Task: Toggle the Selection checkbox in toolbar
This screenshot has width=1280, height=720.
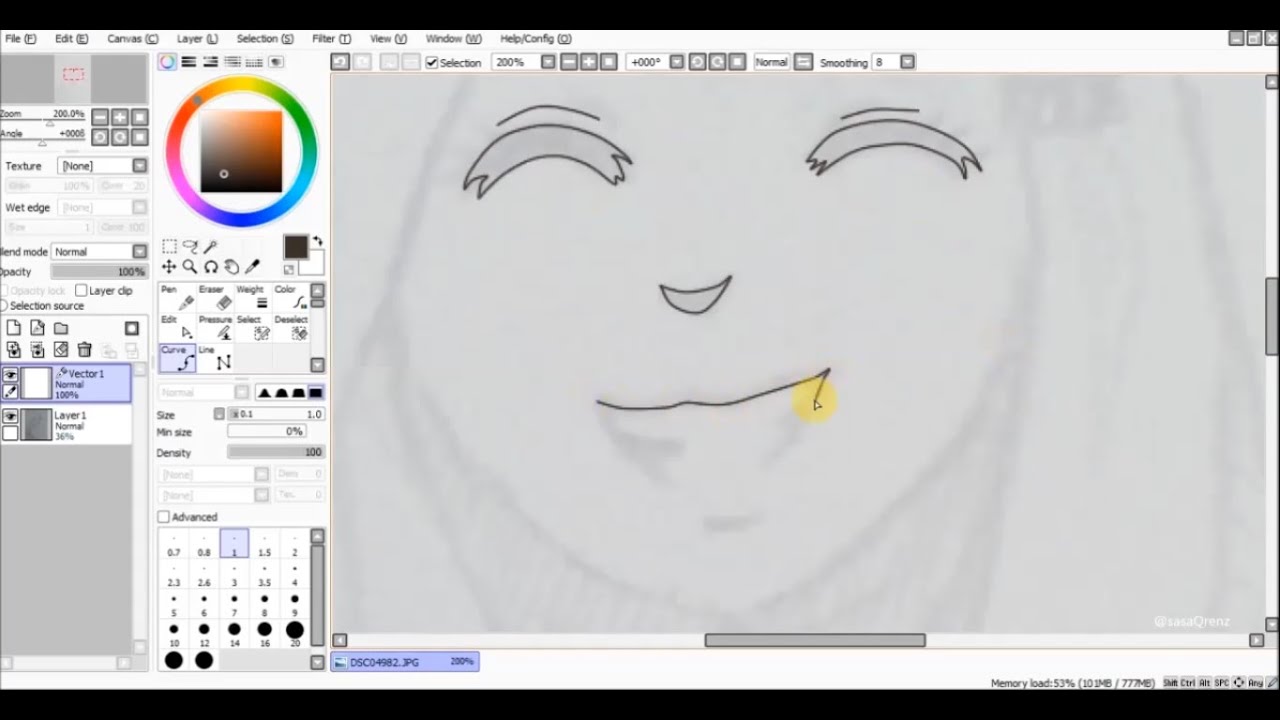Action: (432, 62)
